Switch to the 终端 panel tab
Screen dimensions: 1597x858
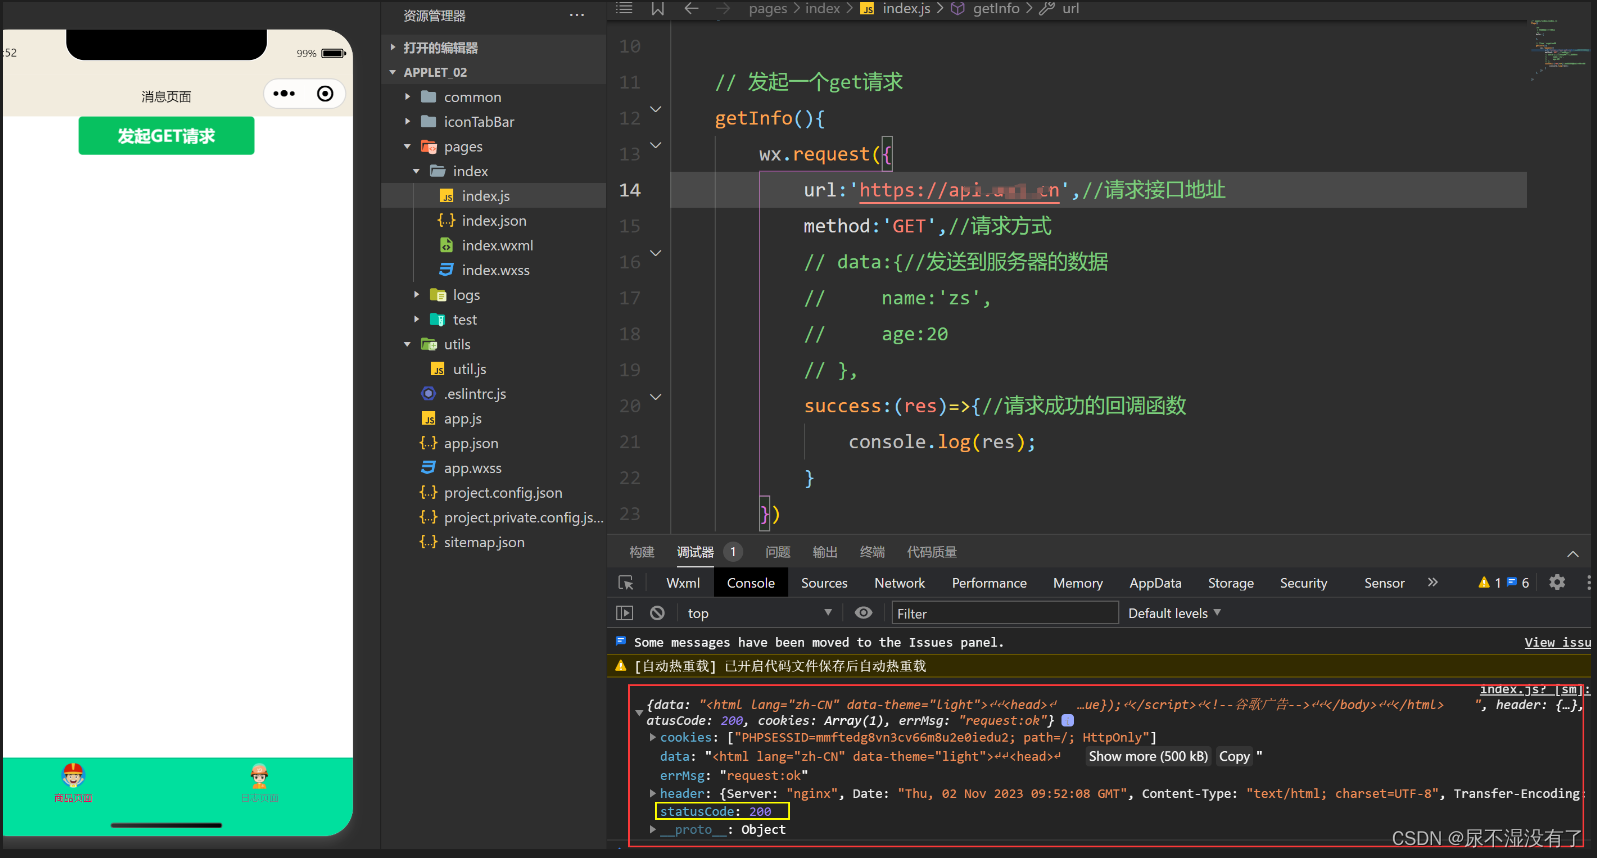point(872,552)
